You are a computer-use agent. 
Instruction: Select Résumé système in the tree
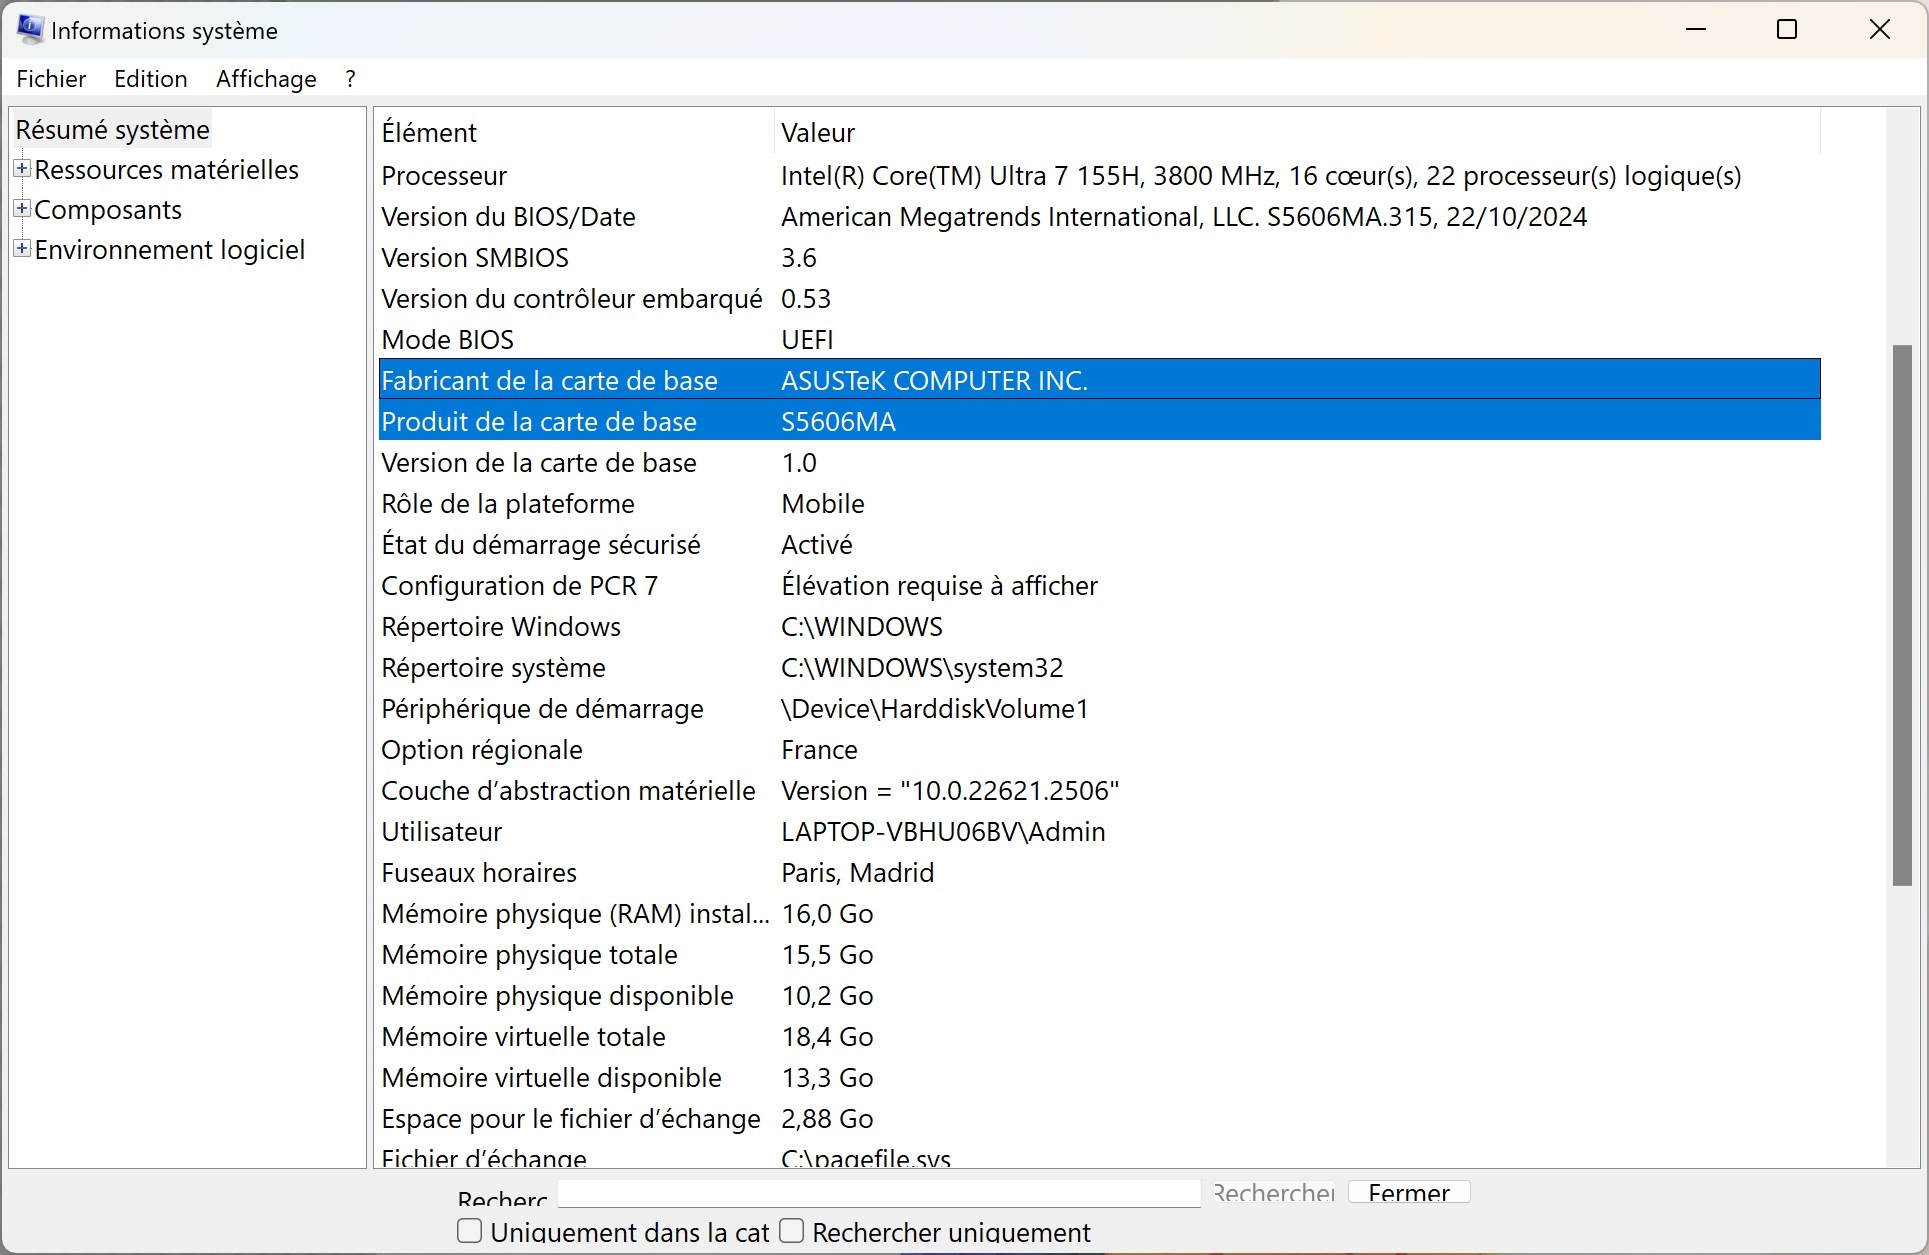[112, 130]
